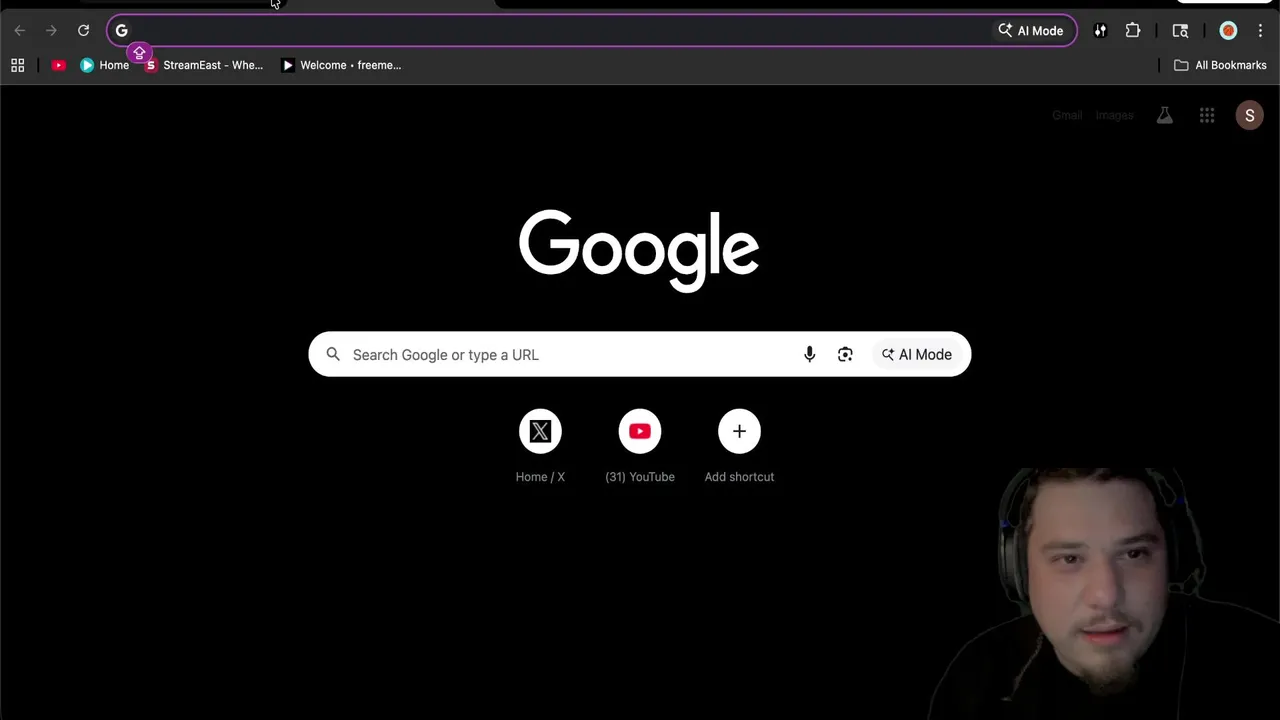Open AI Mode from the address bar

(1031, 31)
